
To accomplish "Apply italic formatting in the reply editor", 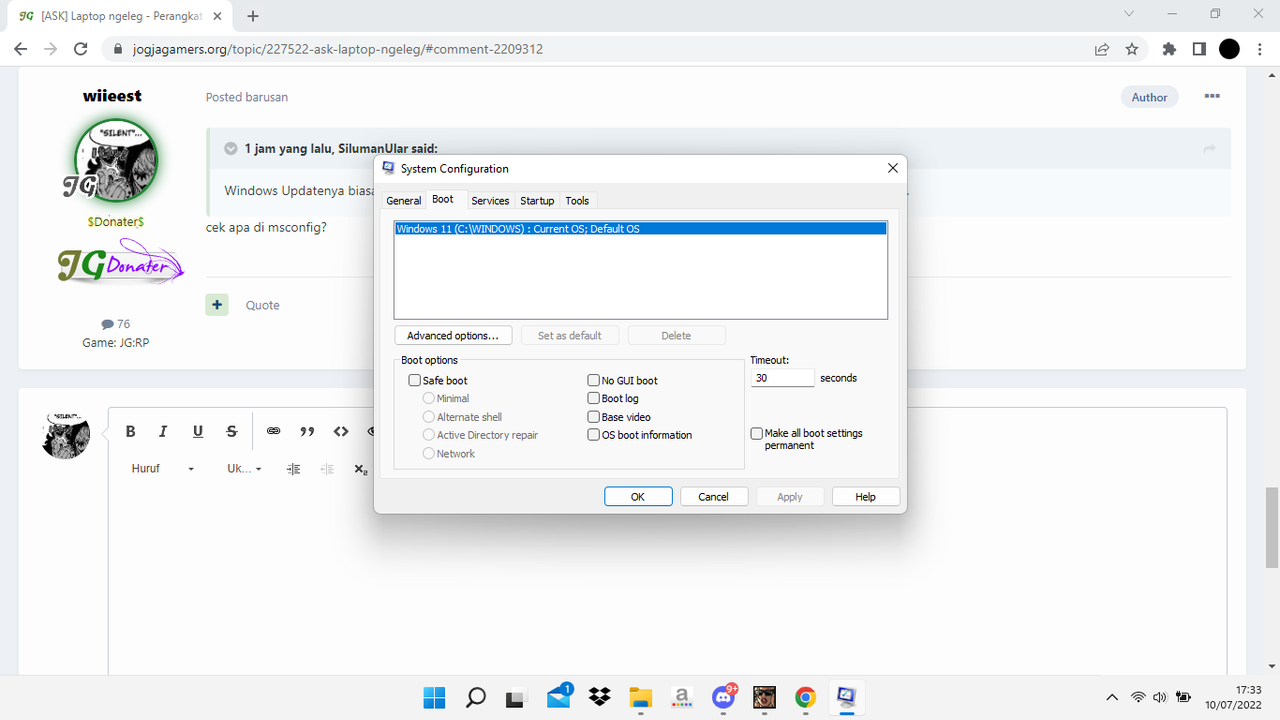I will 163,431.
